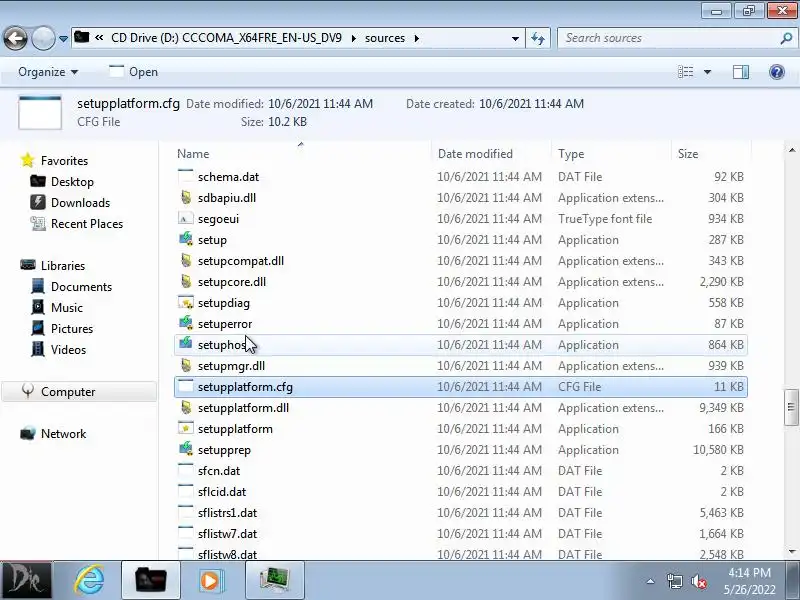Click the search magnifier icon
Viewport: 800px width, 600px height.
click(x=786, y=38)
